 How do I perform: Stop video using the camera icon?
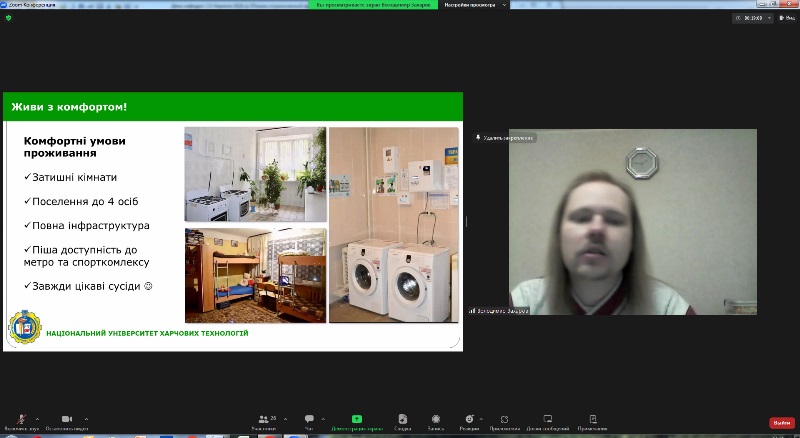tap(67, 422)
